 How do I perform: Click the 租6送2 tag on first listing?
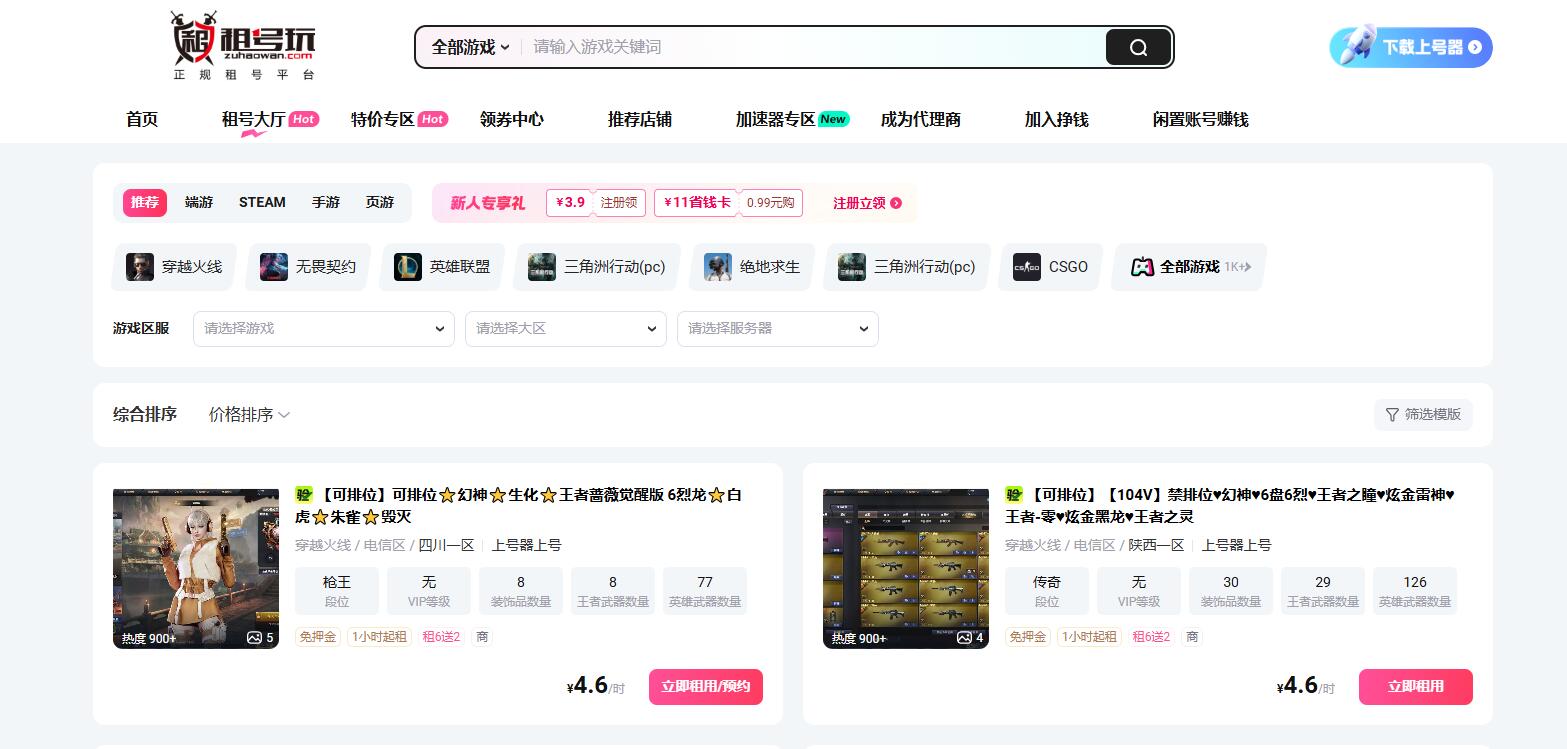pyautogui.click(x=441, y=637)
